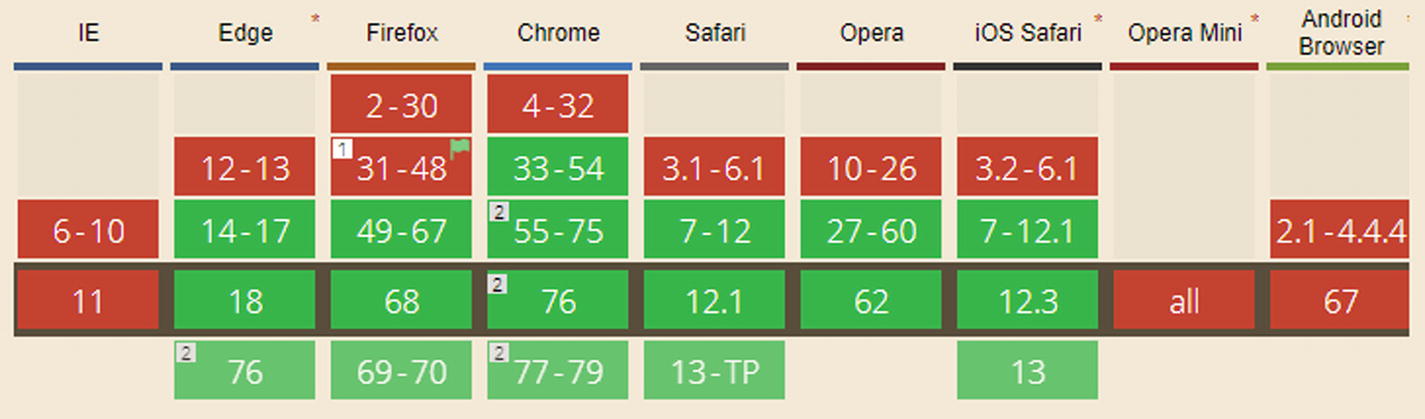Select the IE column header
Image resolution: width=1425 pixels, height=419 pixels.
point(88,33)
